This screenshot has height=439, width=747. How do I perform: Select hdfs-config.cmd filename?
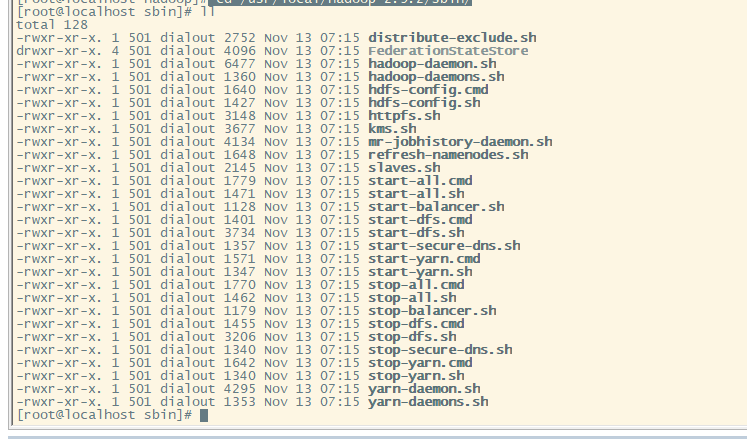(x=428, y=90)
